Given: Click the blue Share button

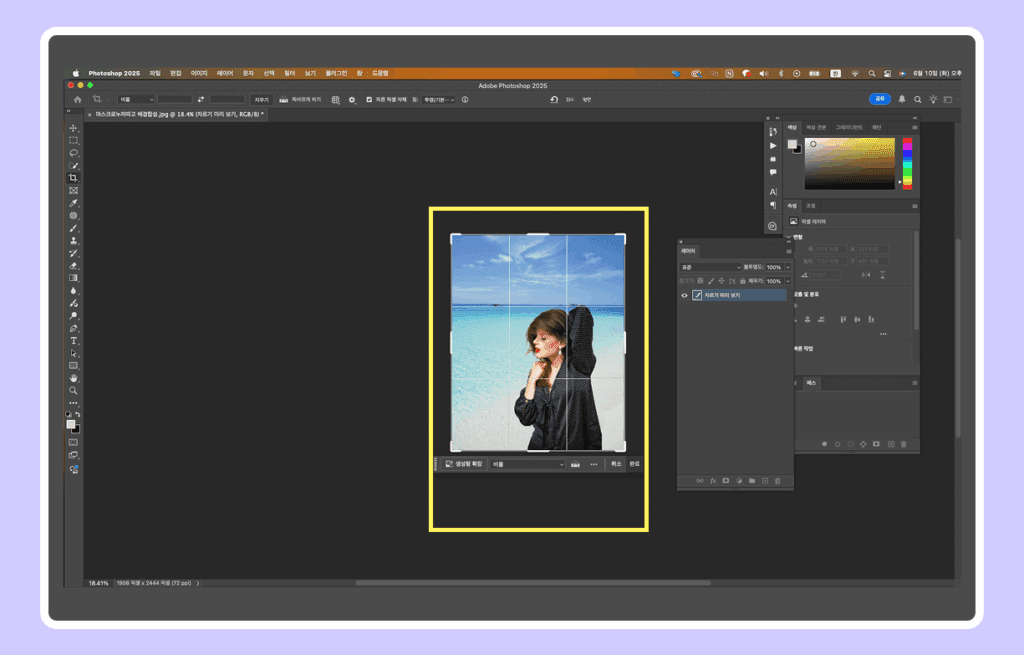Looking at the screenshot, I should click(880, 99).
